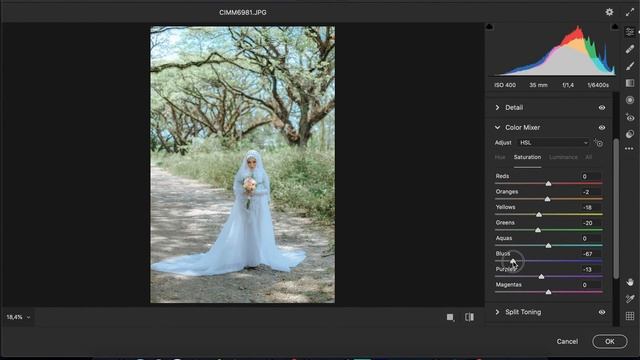640x360 pixels.
Task: Click the f/1,4 aperture text
Action: 568,85
